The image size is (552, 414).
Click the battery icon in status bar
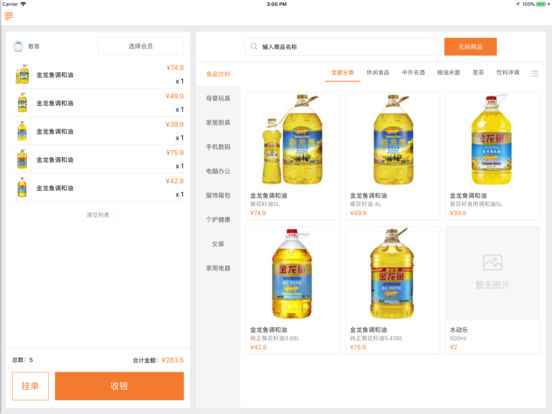tap(541, 4)
